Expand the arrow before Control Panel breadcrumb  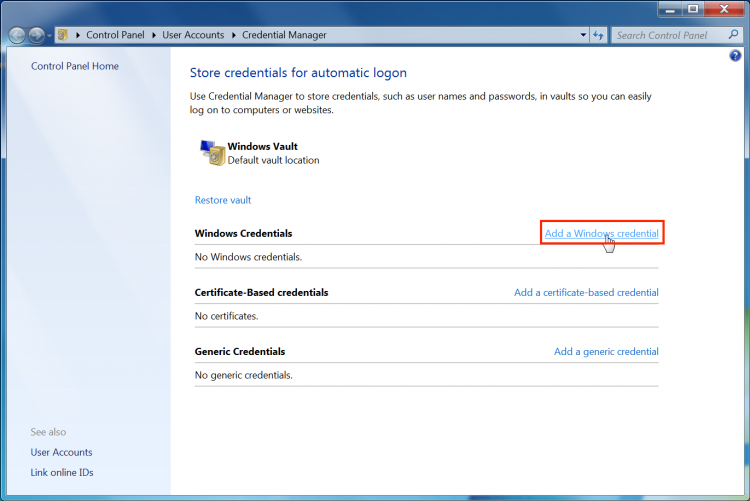(x=77, y=35)
